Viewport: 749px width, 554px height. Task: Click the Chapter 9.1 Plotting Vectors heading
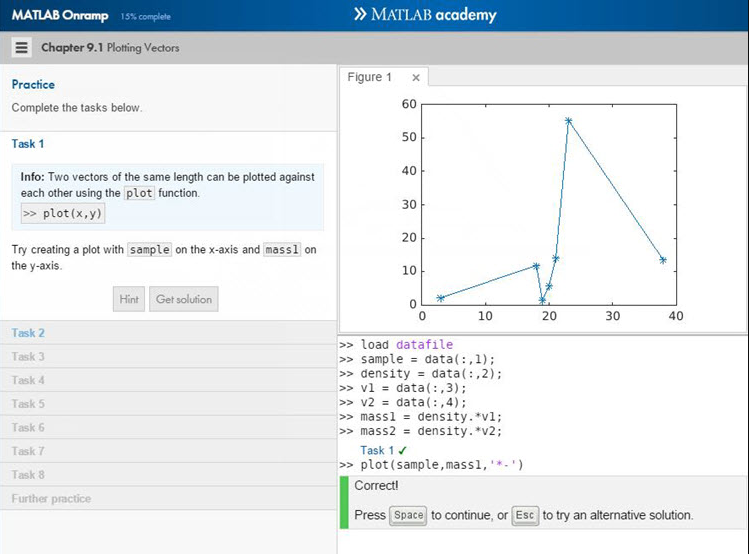tap(110, 48)
